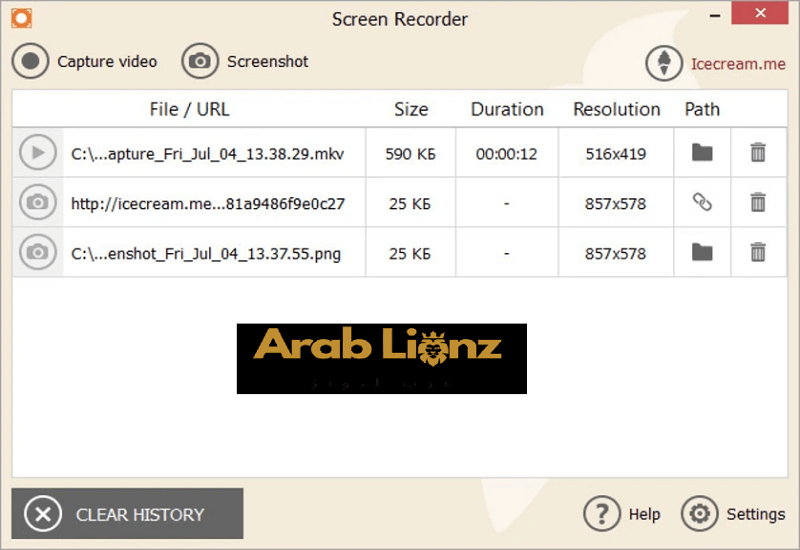Delete the 13.37.55.png screenshot entry
The height and width of the screenshot is (550, 800).
pyautogui.click(x=758, y=252)
